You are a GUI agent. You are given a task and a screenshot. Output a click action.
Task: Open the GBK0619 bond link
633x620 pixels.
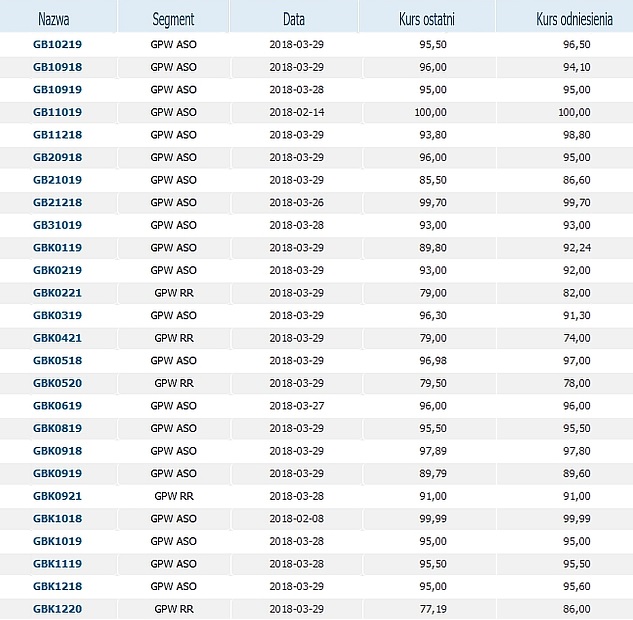tap(57, 406)
